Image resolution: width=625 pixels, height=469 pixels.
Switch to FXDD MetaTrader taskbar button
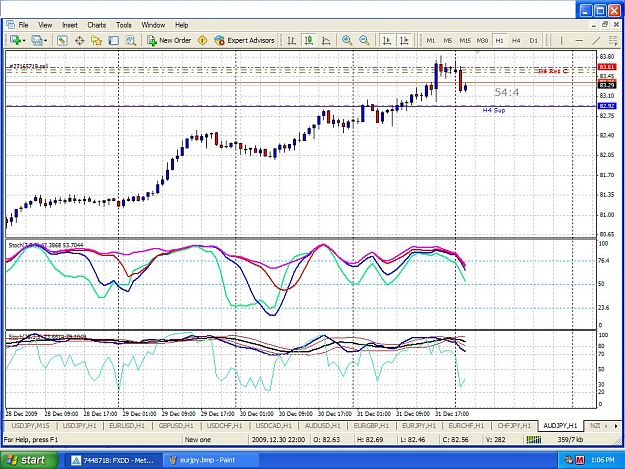(x=113, y=460)
